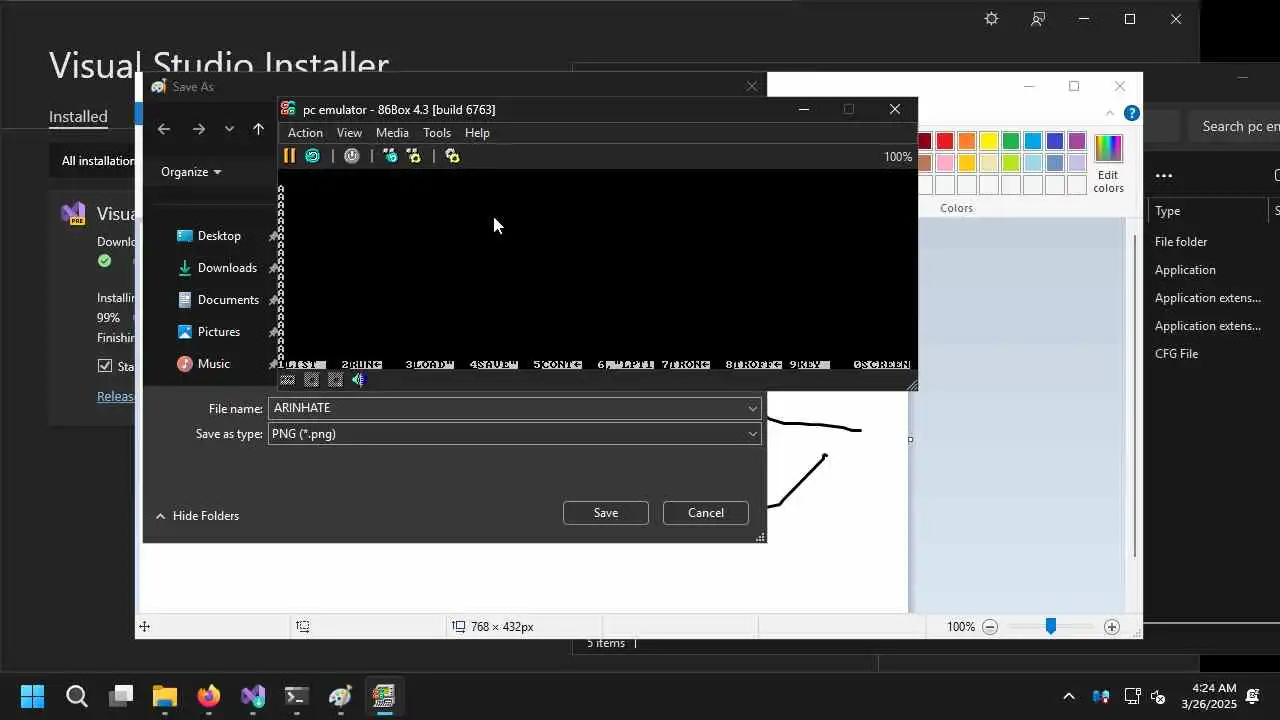Click the Paint zoom slider handle
The height and width of the screenshot is (720, 1280).
click(x=1050, y=626)
